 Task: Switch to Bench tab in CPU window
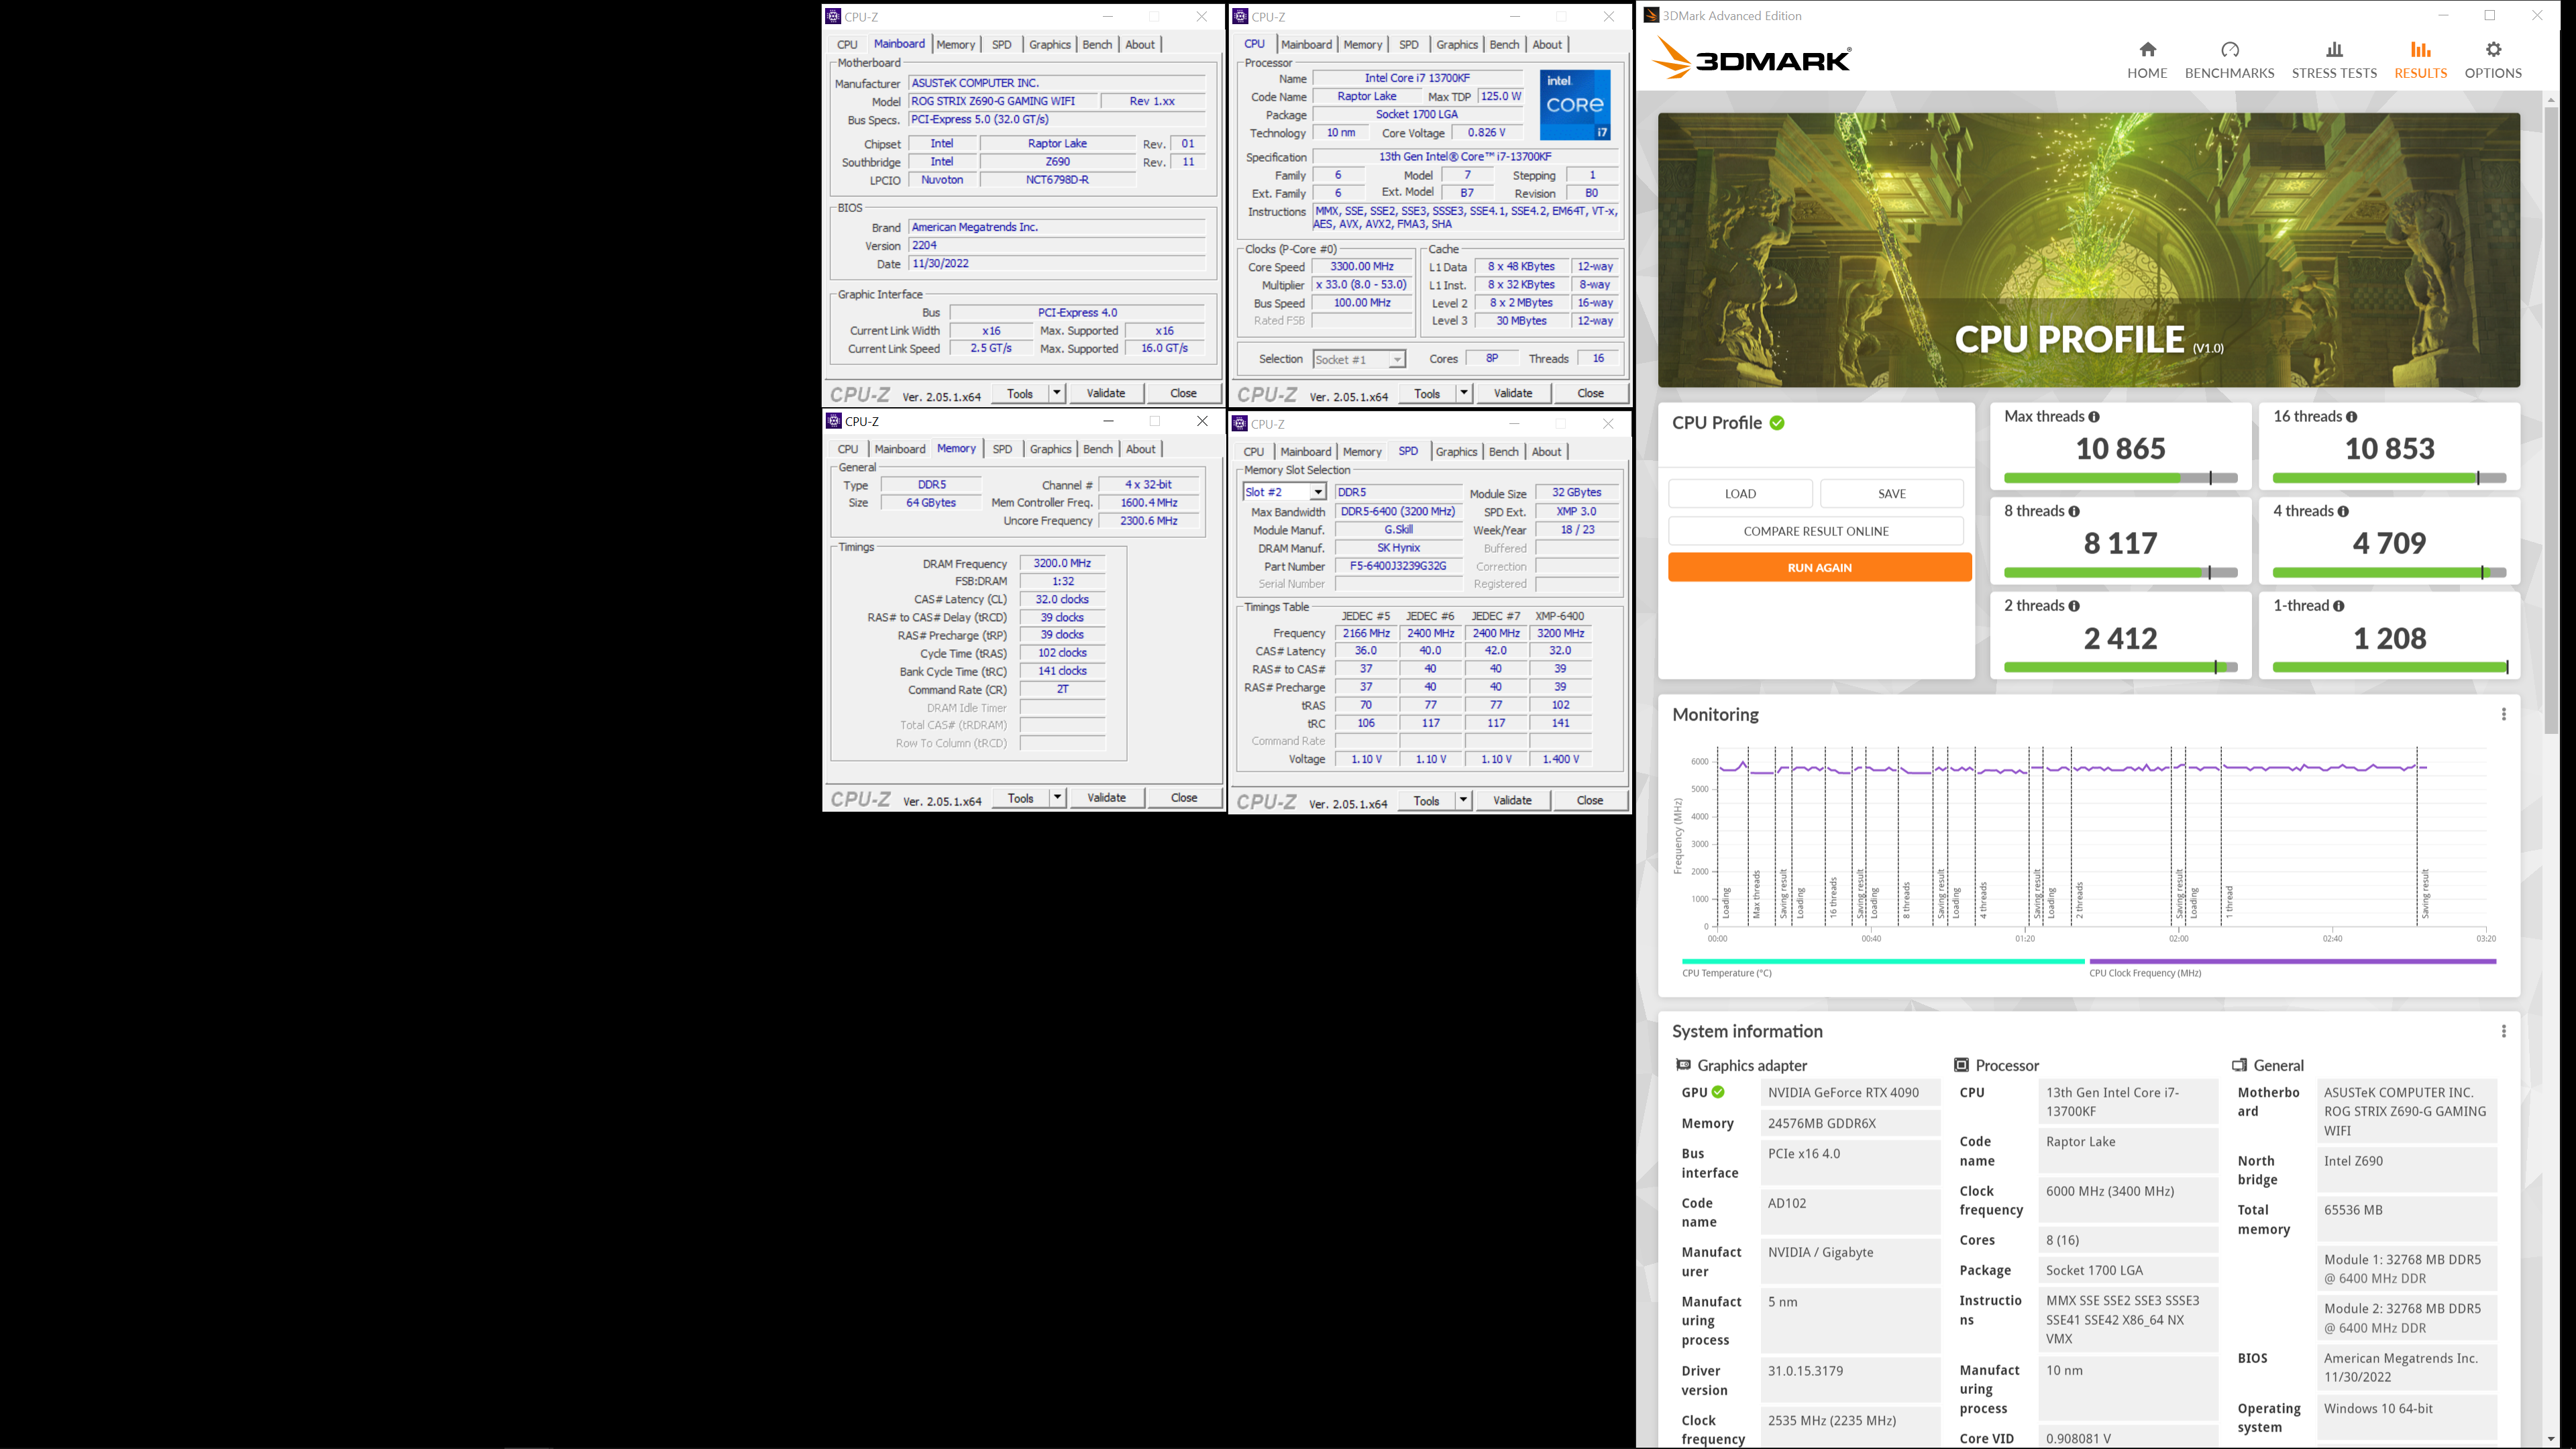click(1504, 45)
